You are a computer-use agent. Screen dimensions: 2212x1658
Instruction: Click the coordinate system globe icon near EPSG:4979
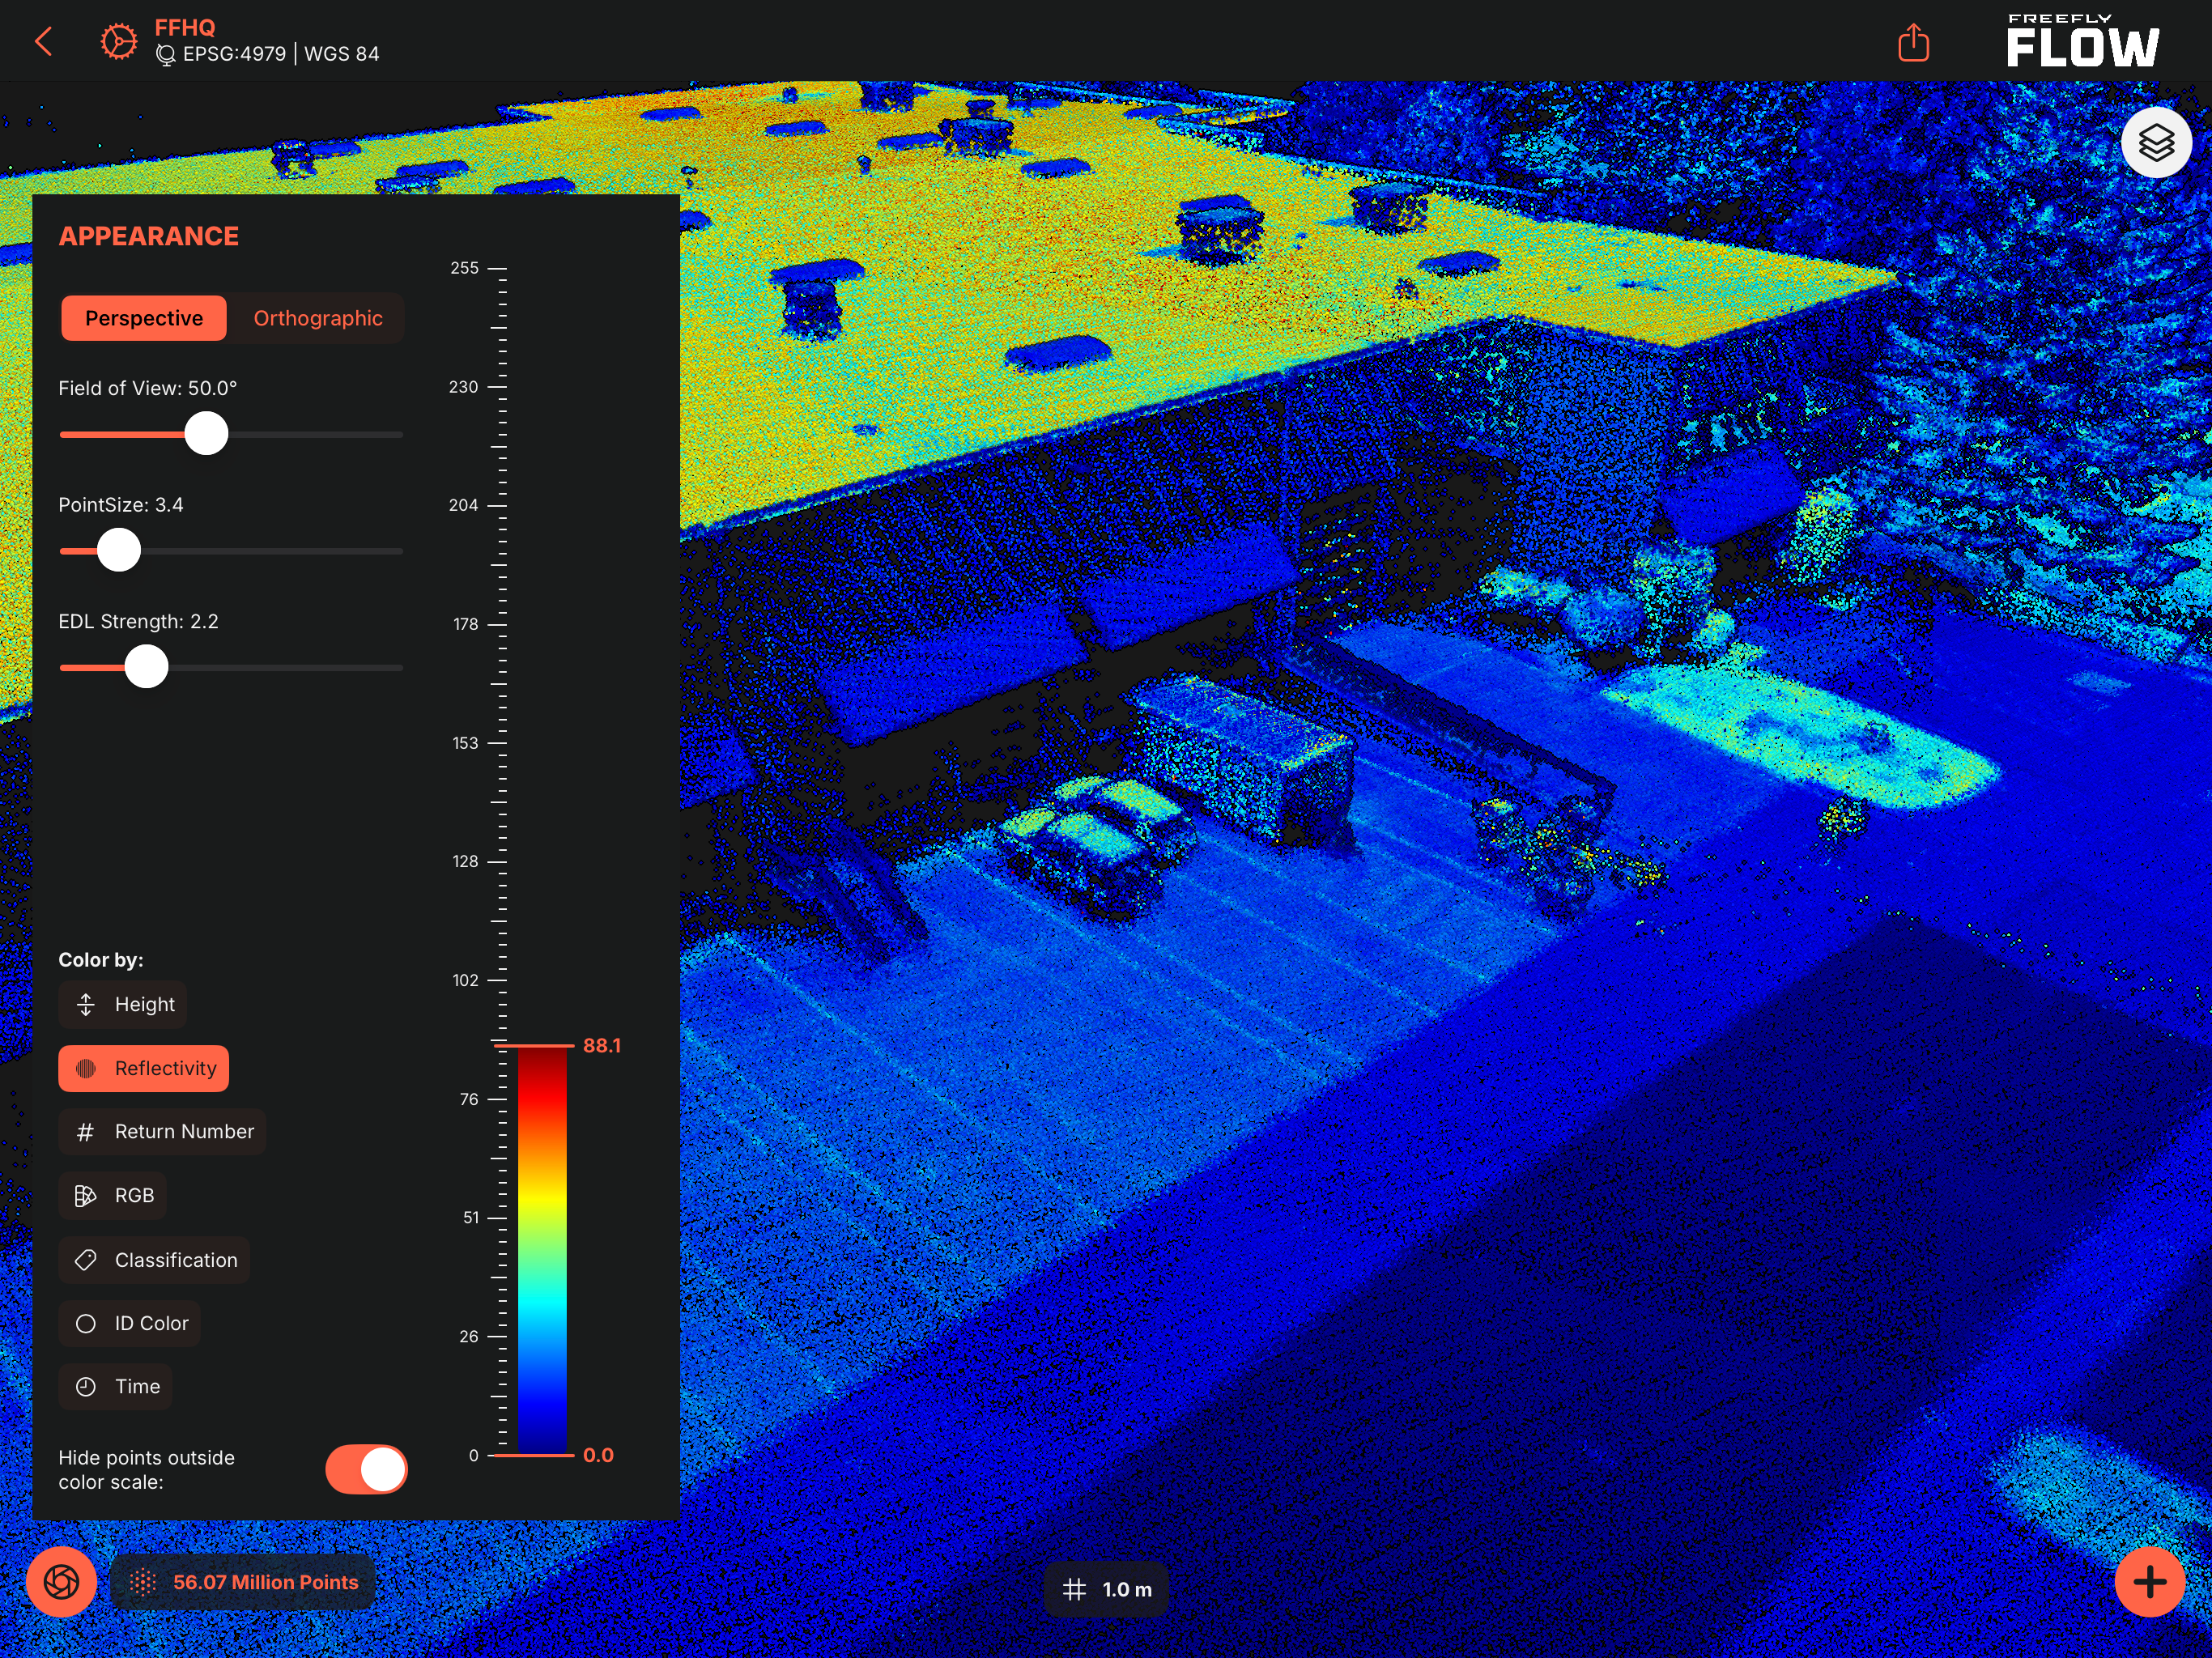166,55
